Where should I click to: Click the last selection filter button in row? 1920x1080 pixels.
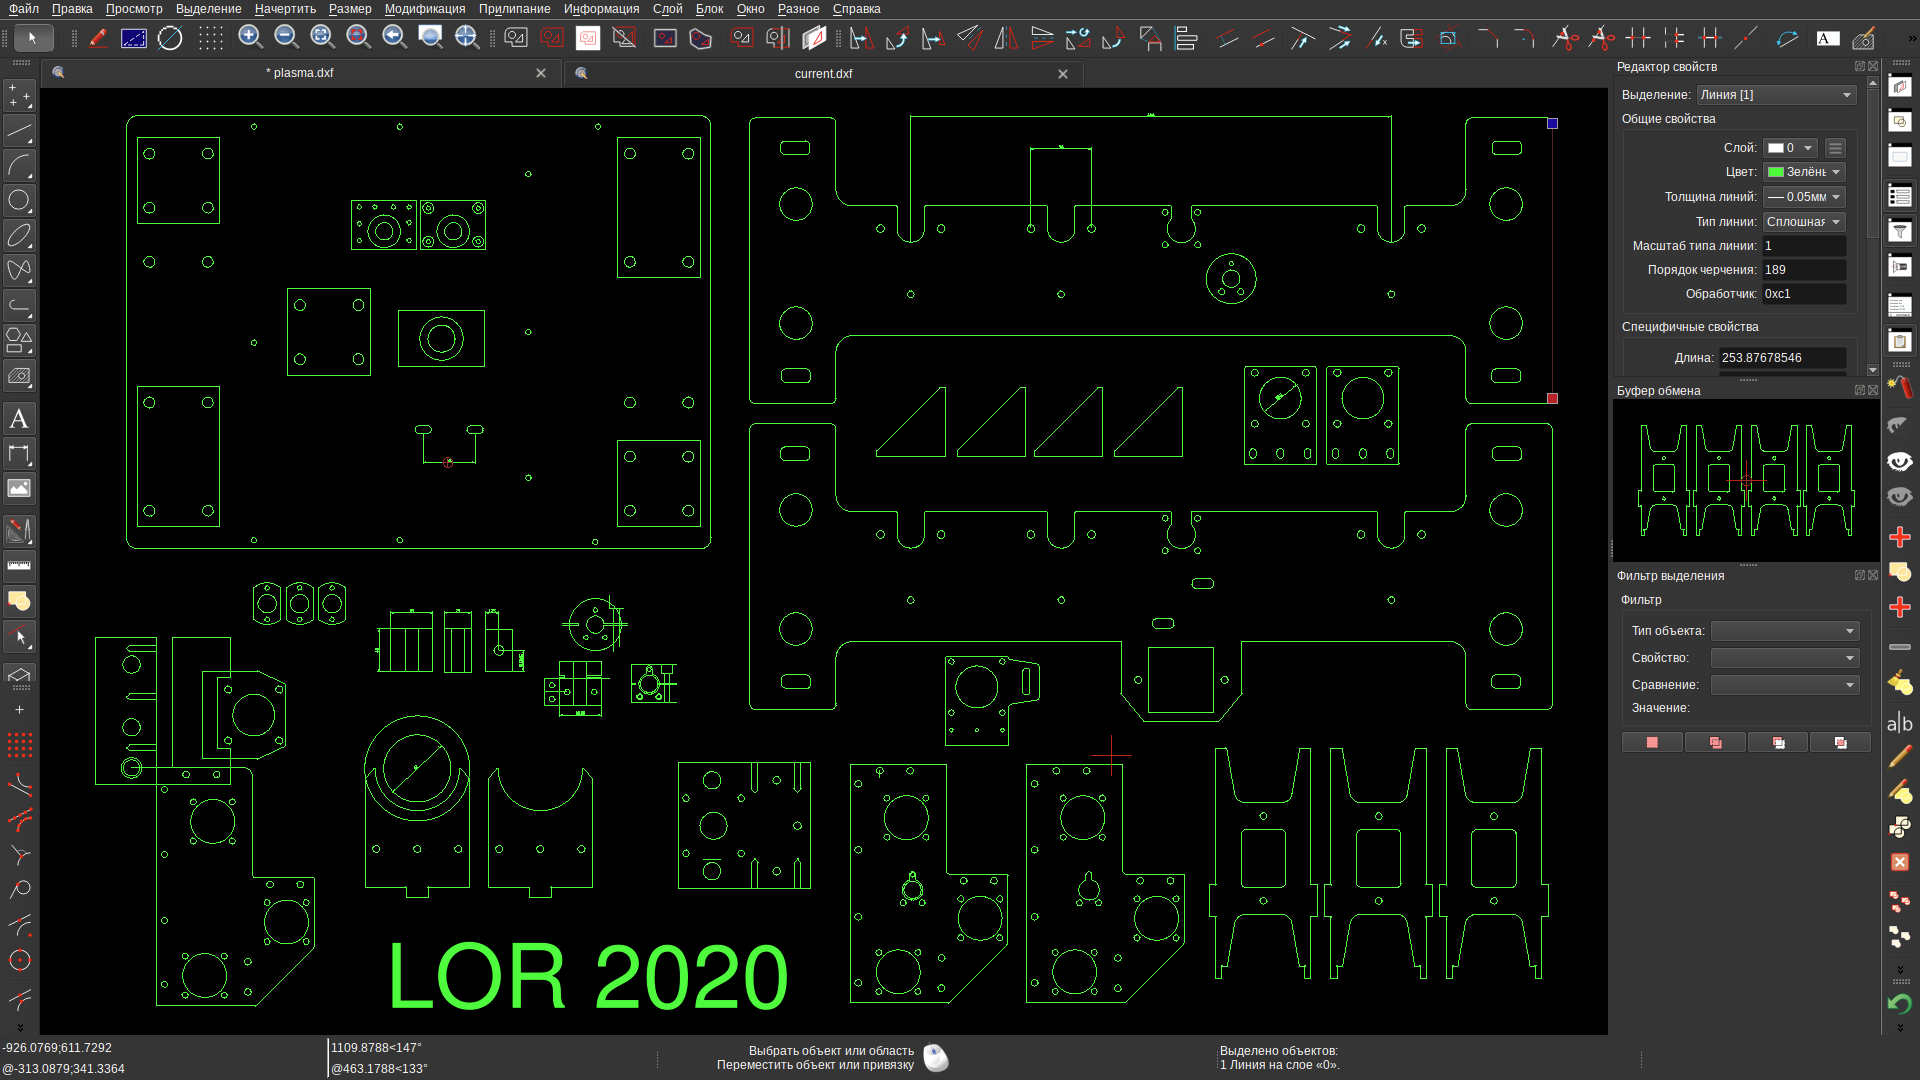point(1840,743)
